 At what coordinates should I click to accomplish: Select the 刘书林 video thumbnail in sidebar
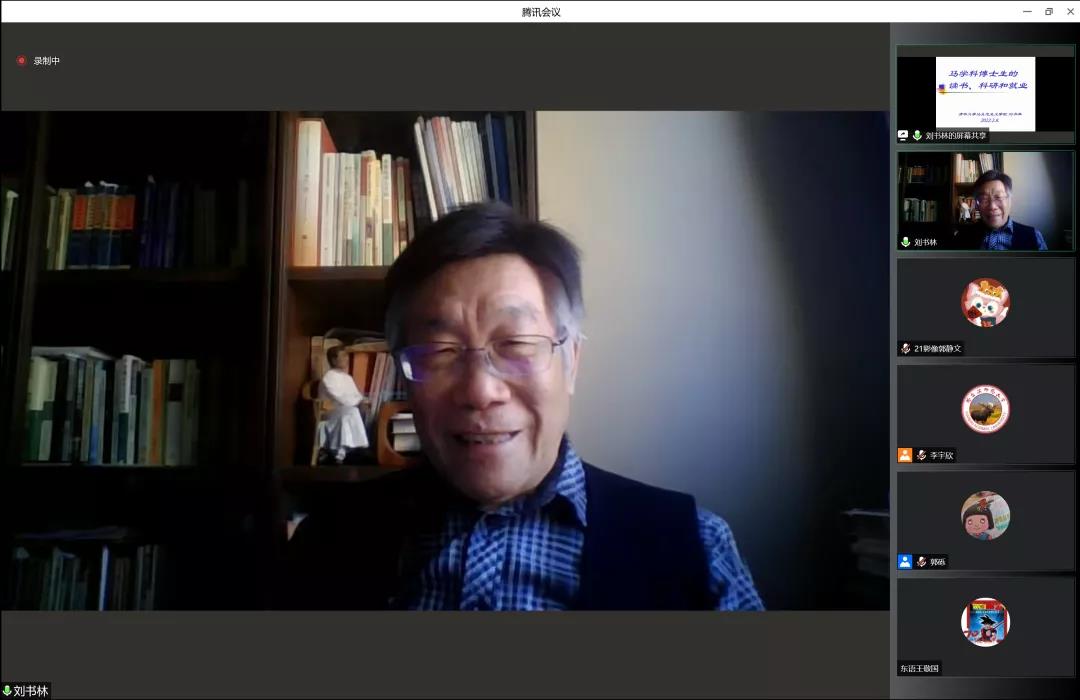(985, 200)
